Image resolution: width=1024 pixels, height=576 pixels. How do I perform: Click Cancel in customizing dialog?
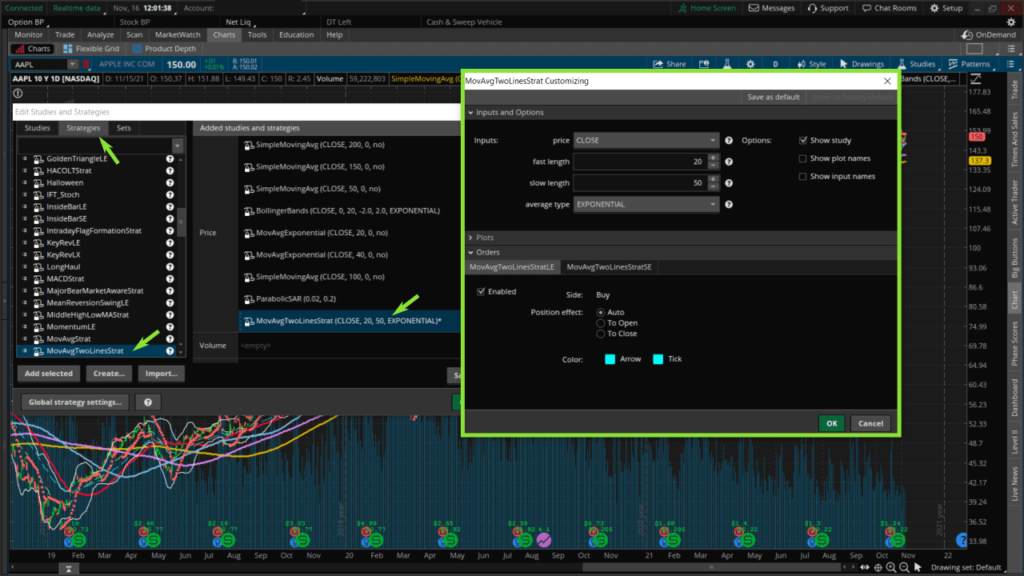pyautogui.click(x=871, y=423)
